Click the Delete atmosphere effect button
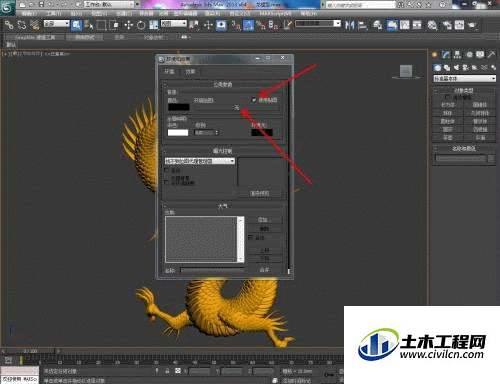Image resolution: width=500 pixels, height=384 pixels. (x=264, y=229)
